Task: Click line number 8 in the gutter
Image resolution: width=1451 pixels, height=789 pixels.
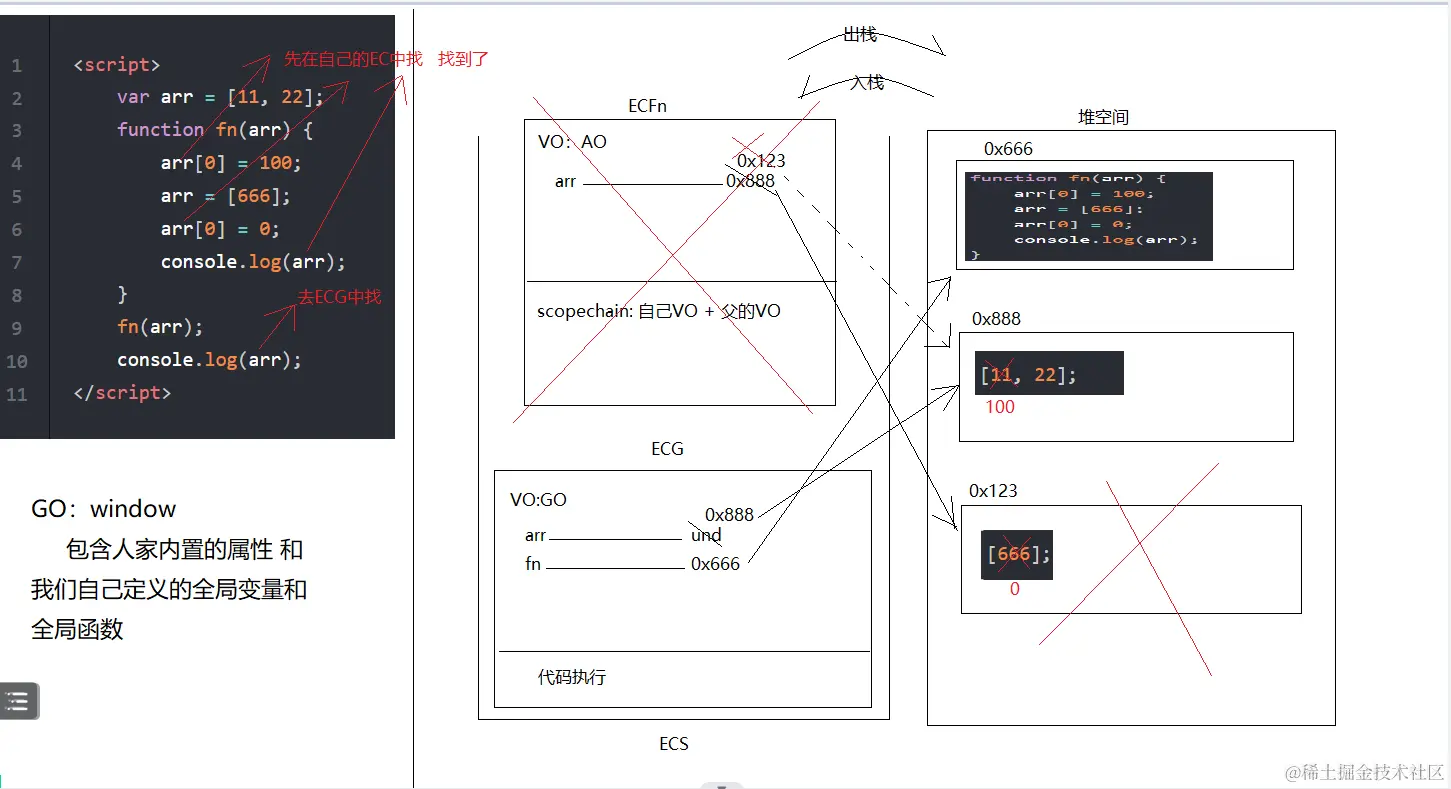Action: [x=17, y=296]
